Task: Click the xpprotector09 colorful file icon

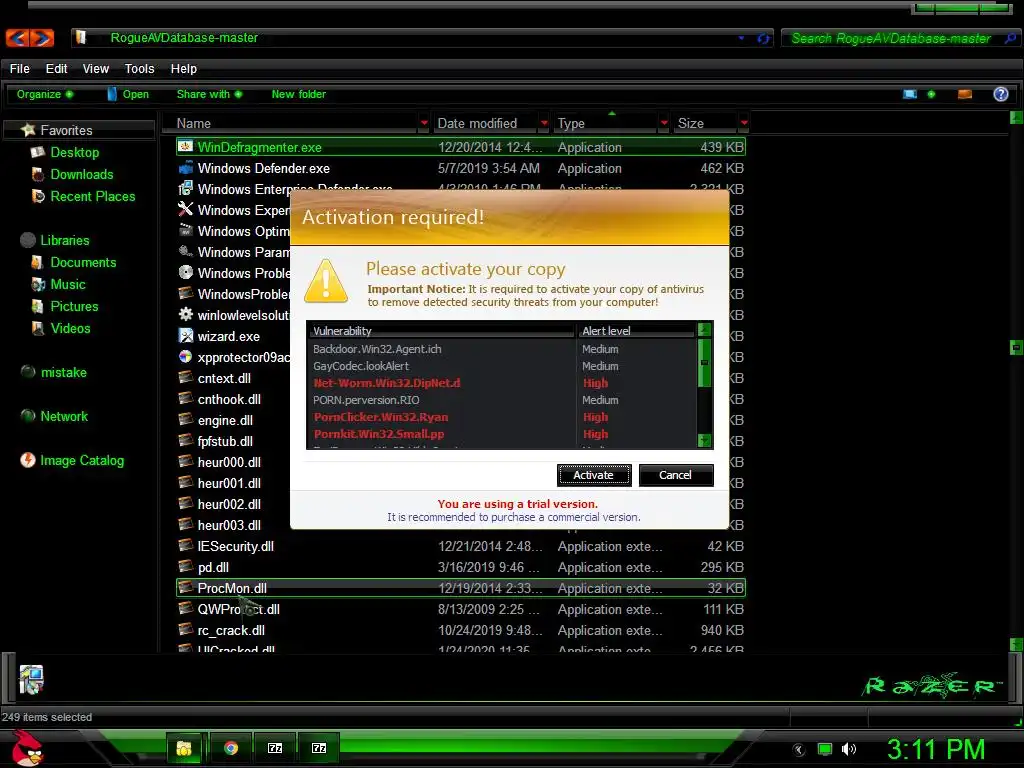Action: pos(185,357)
